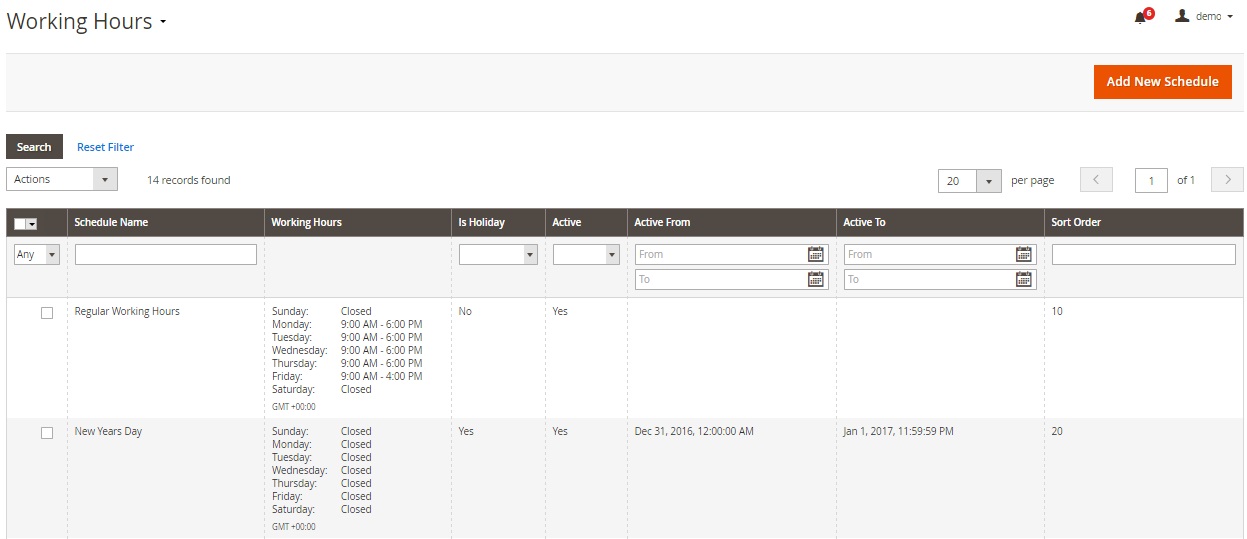Check the New Years Day row checkbox

click(47, 433)
